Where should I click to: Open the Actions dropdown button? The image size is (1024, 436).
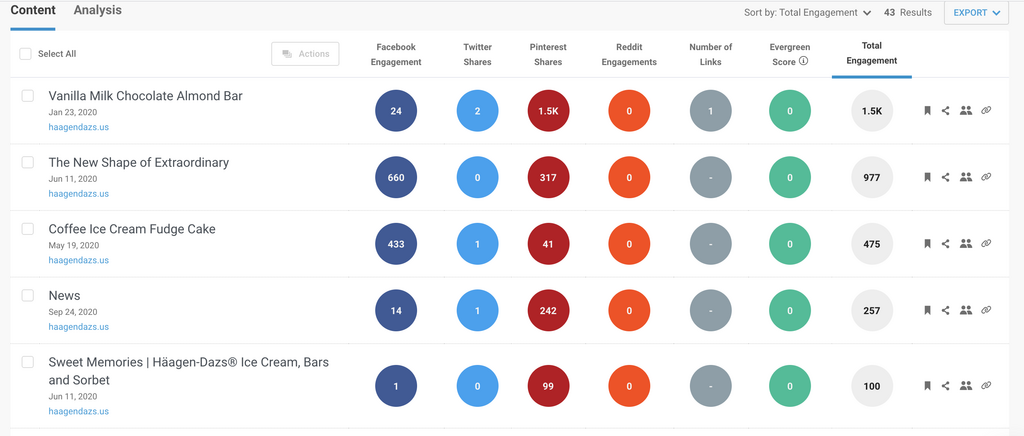pos(305,54)
